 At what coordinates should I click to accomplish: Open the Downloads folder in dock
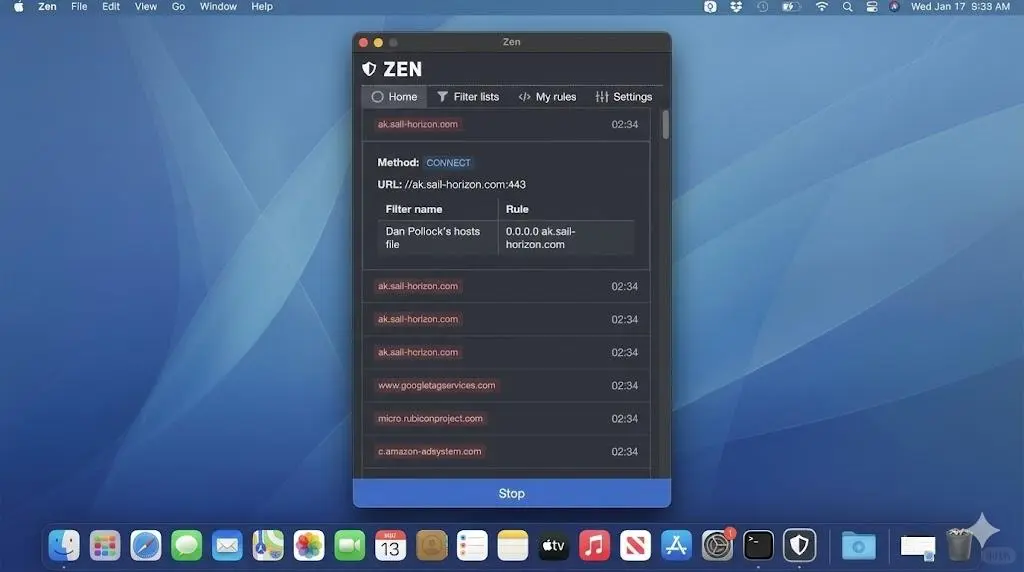point(858,546)
